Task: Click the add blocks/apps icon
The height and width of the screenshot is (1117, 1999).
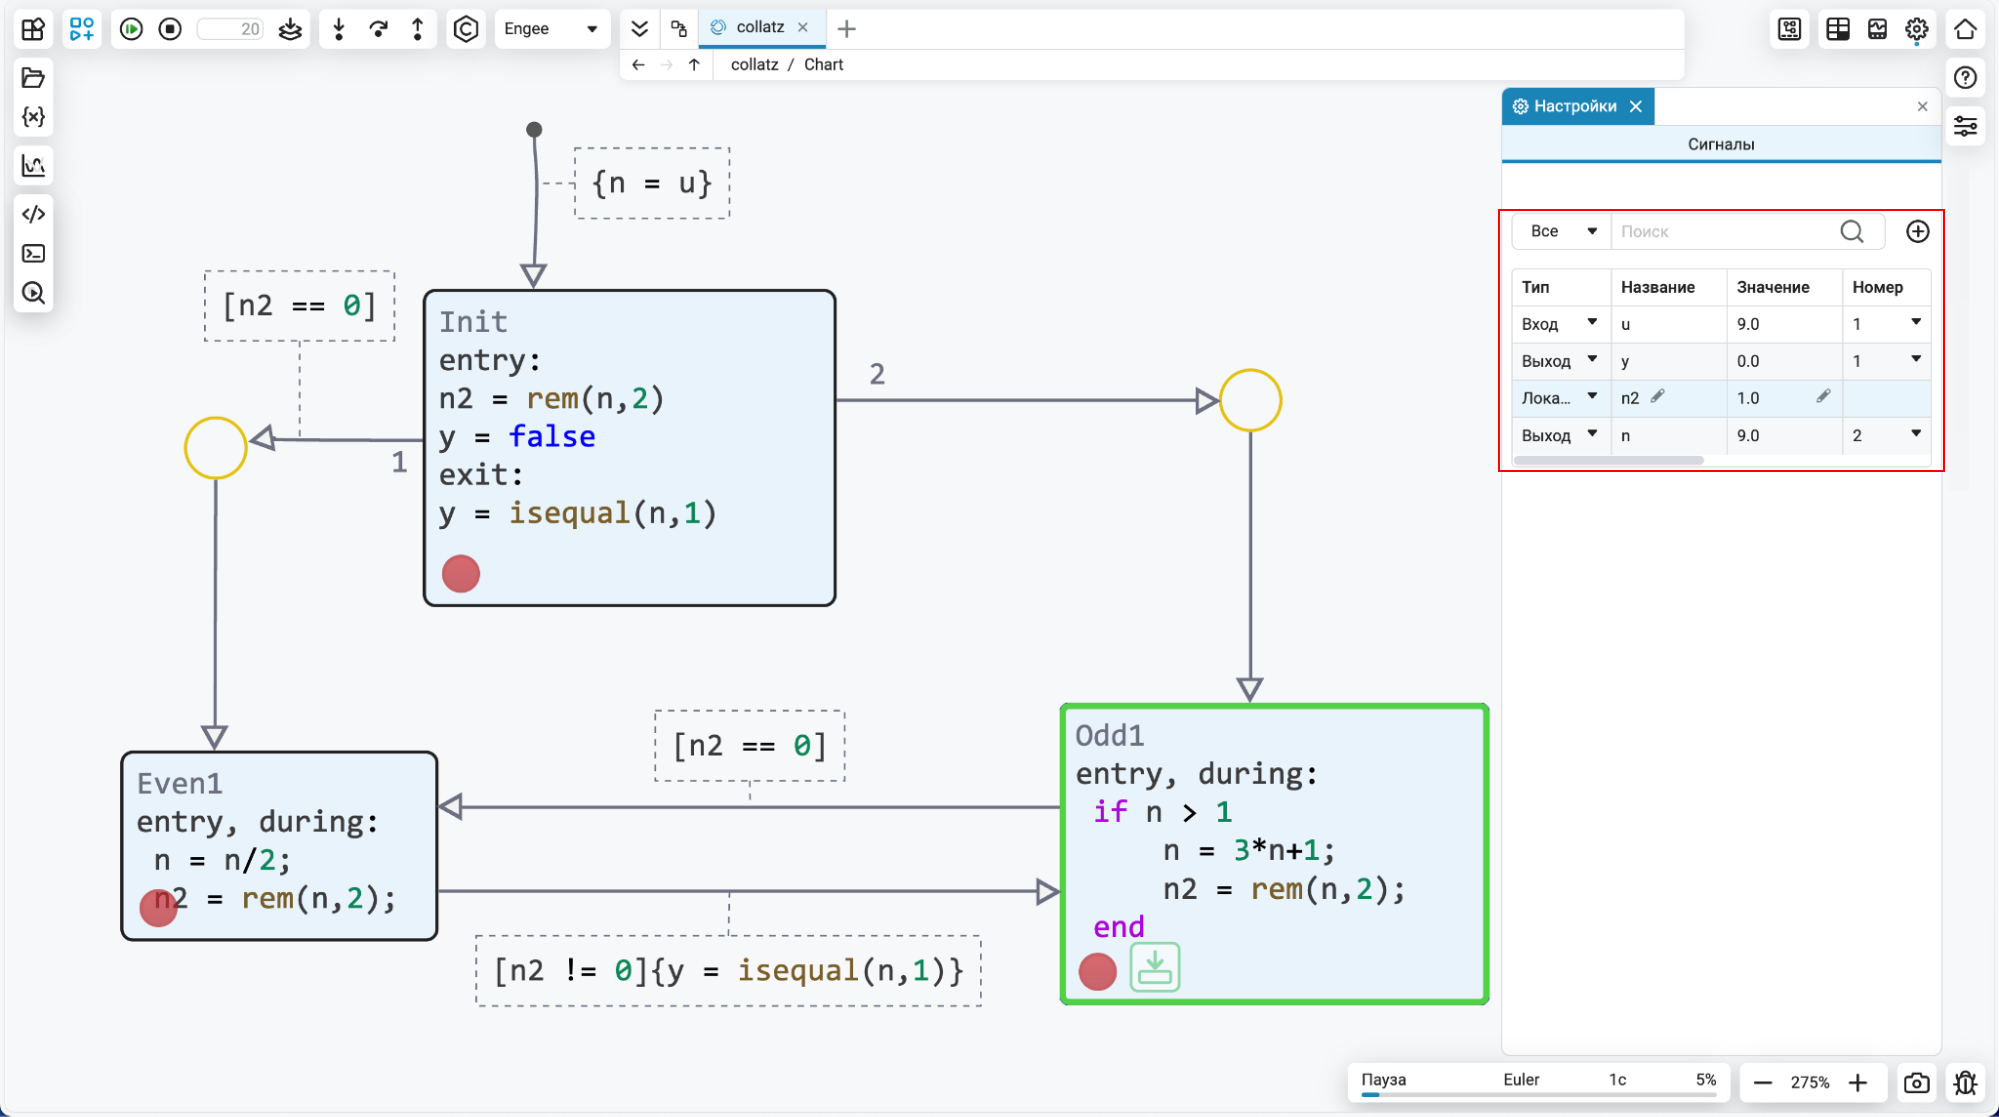Action: tap(82, 29)
